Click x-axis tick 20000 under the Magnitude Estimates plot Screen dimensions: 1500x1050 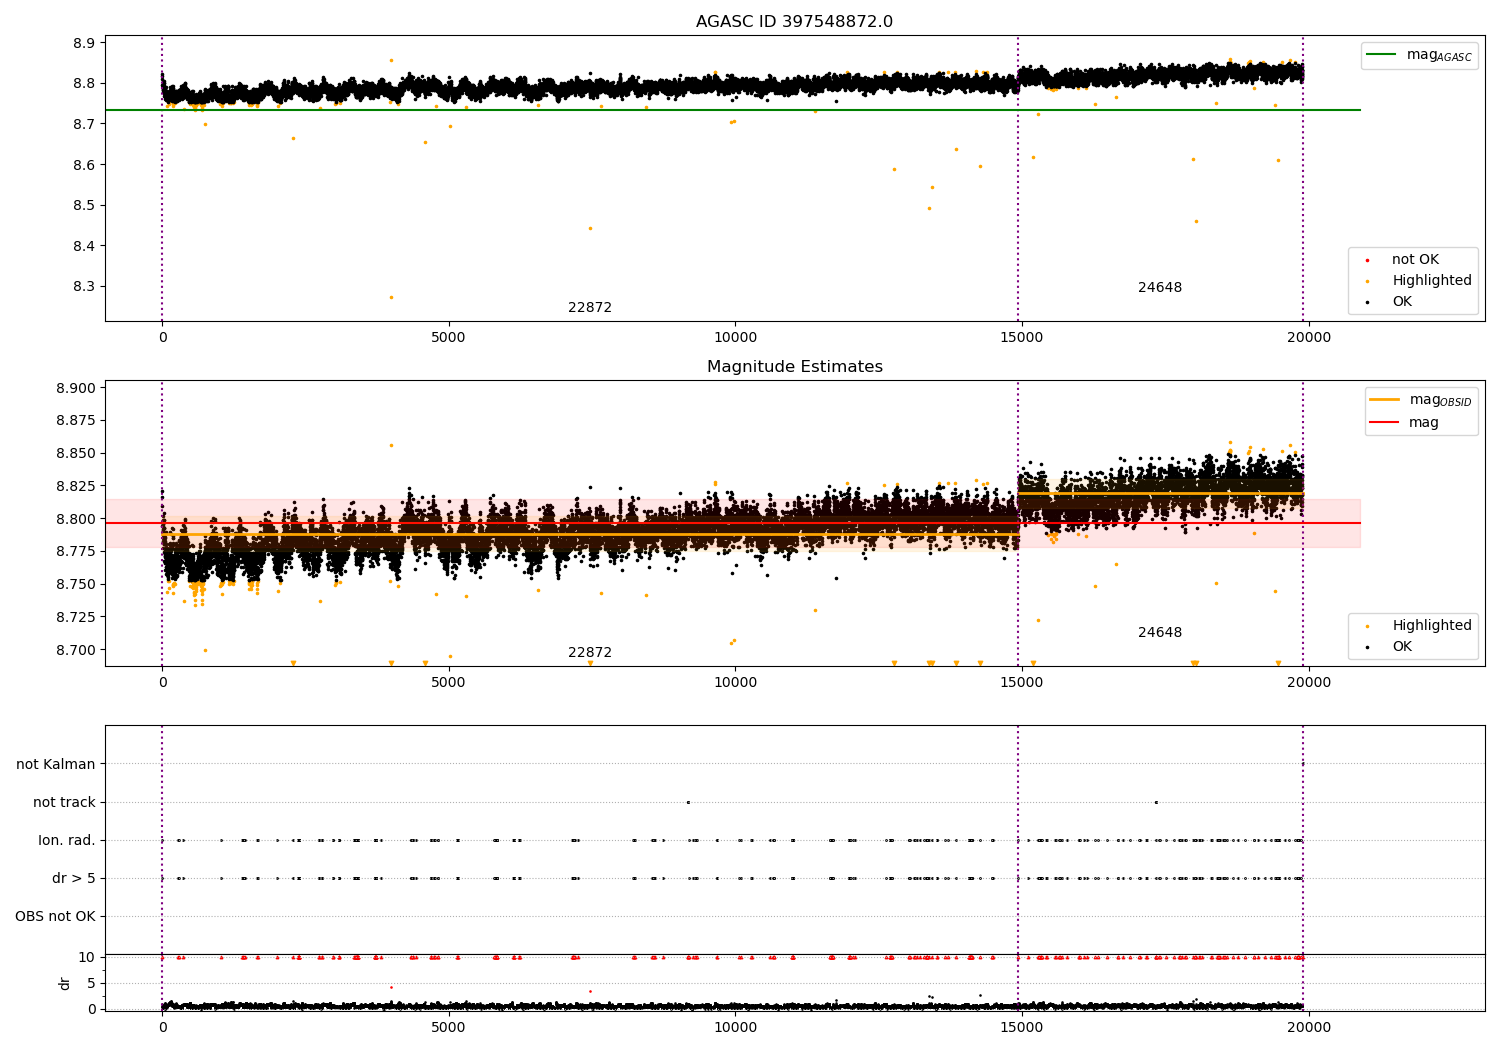point(1309,683)
